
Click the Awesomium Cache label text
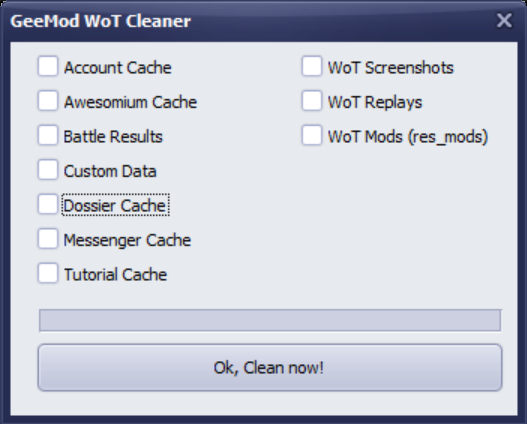130,102
